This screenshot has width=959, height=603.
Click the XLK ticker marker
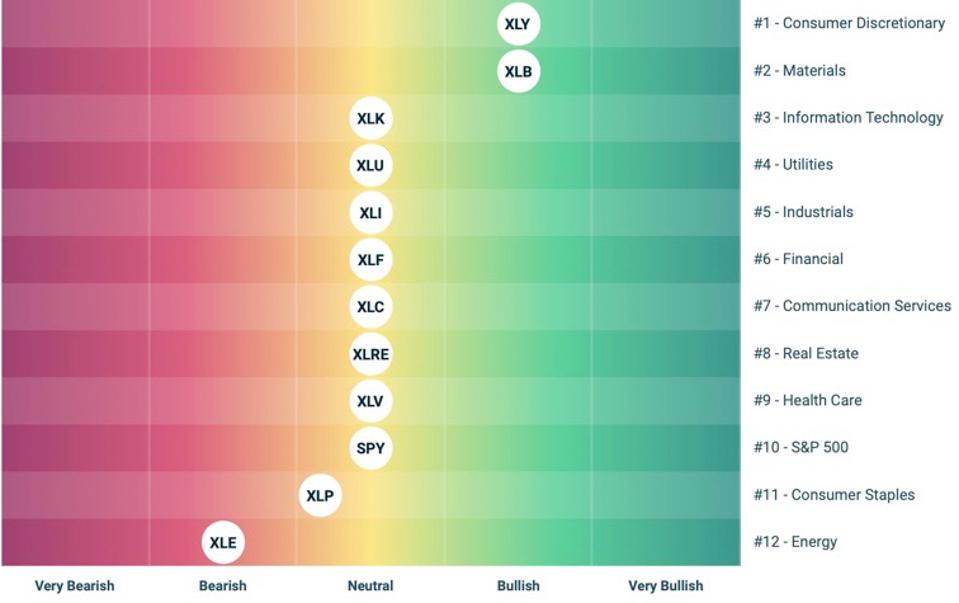coord(370,118)
